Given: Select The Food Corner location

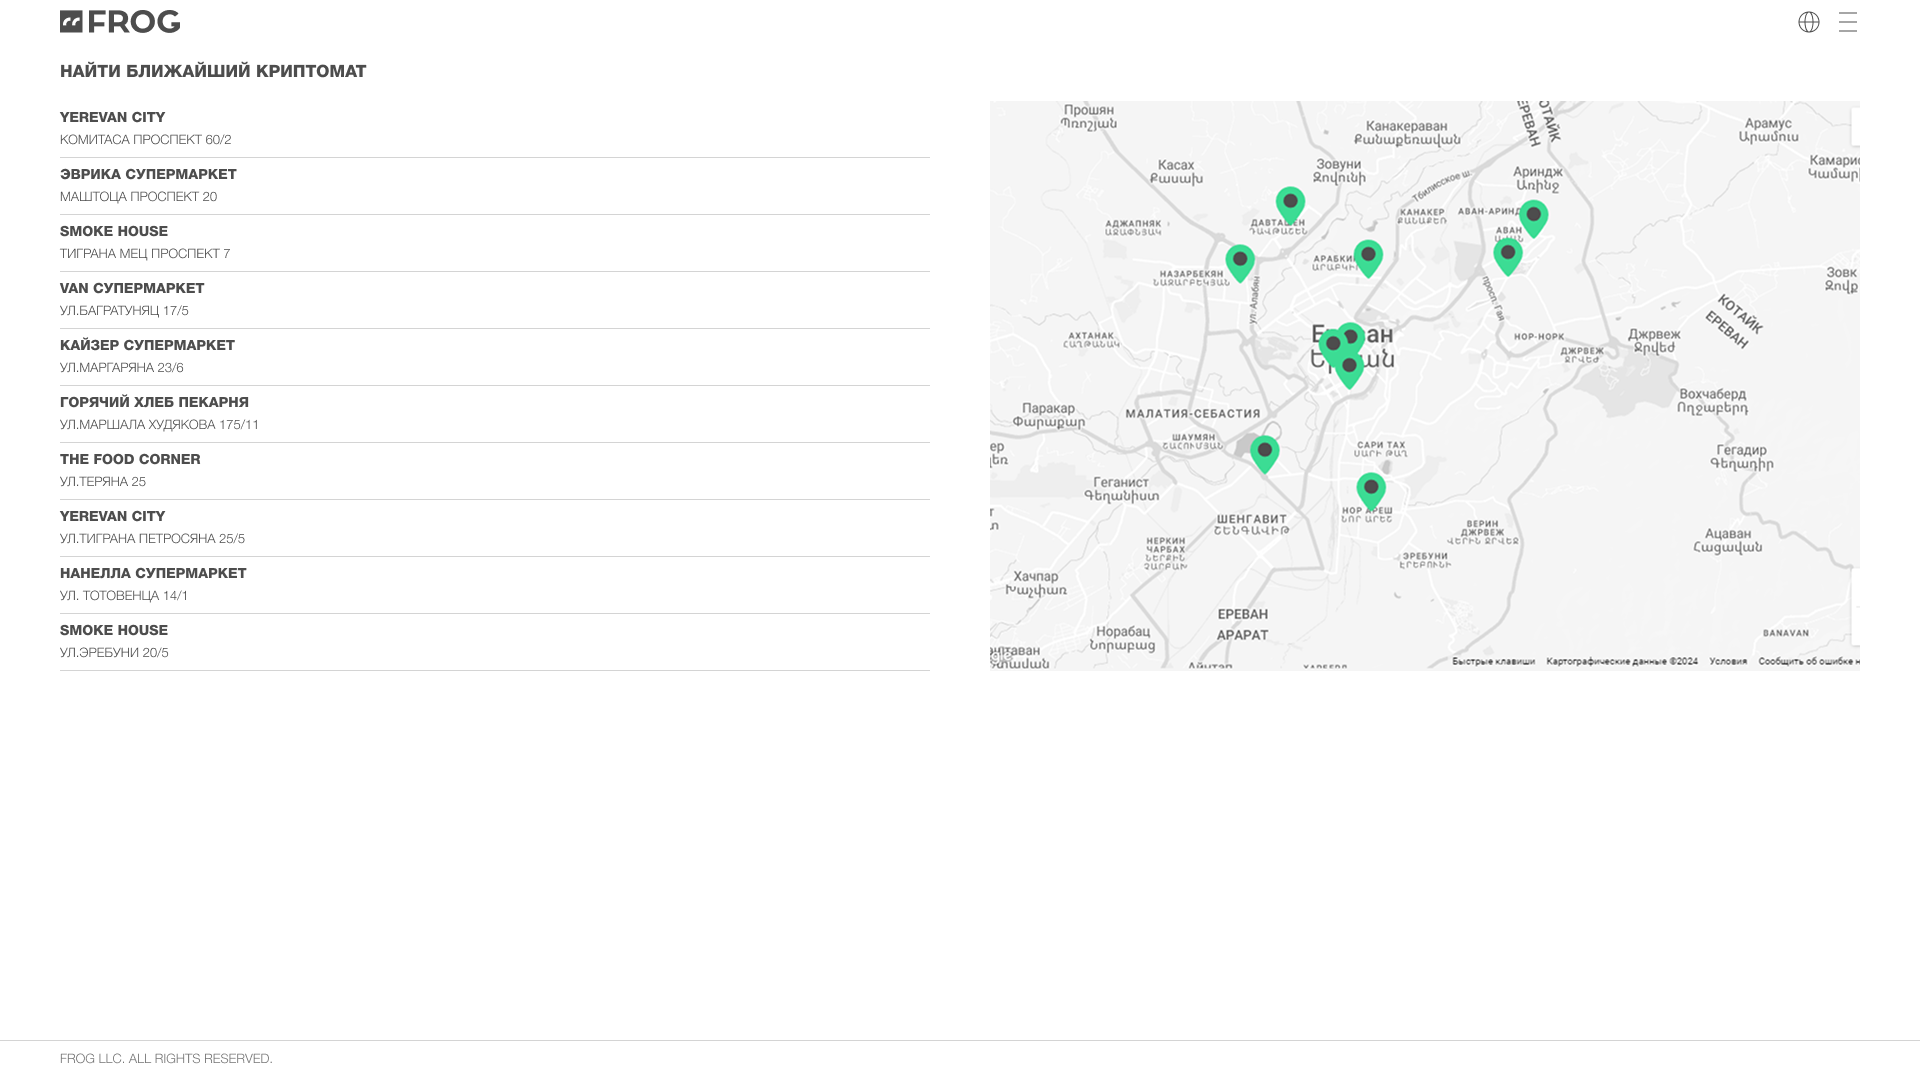Looking at the screenshot, I should [130, 459].
